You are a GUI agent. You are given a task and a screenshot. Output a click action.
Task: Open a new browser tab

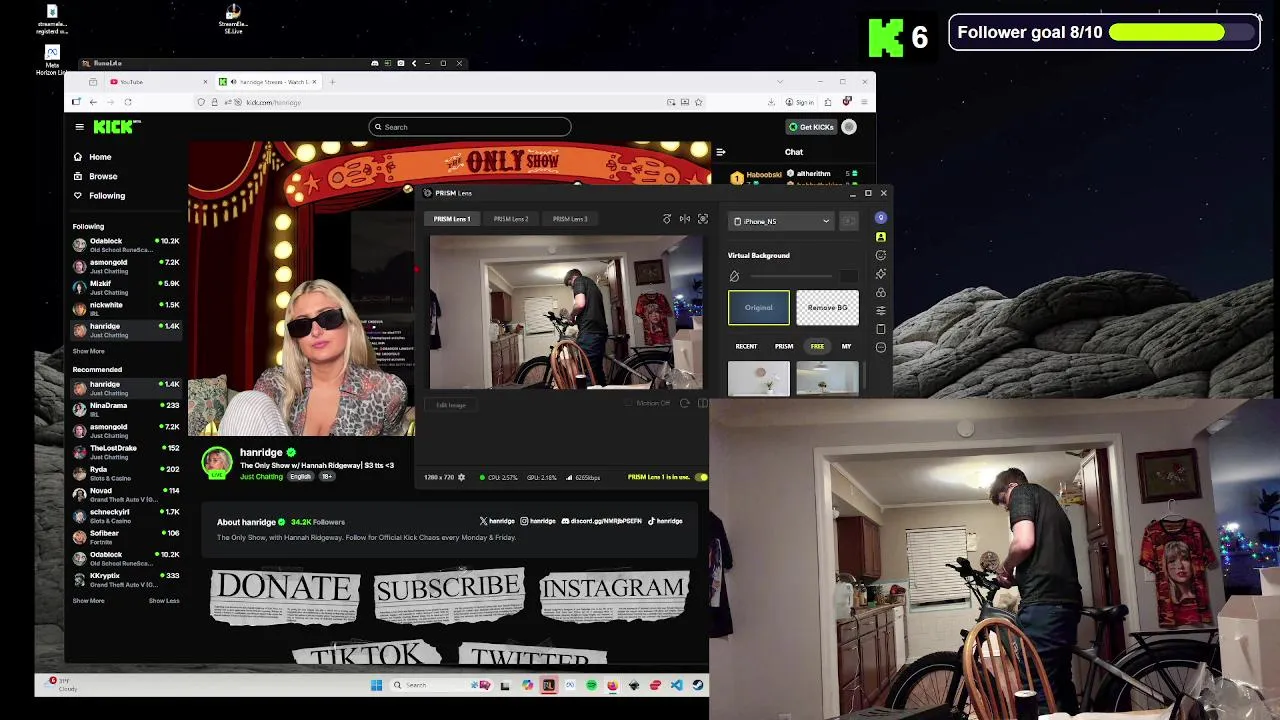(x=333, y=82)
